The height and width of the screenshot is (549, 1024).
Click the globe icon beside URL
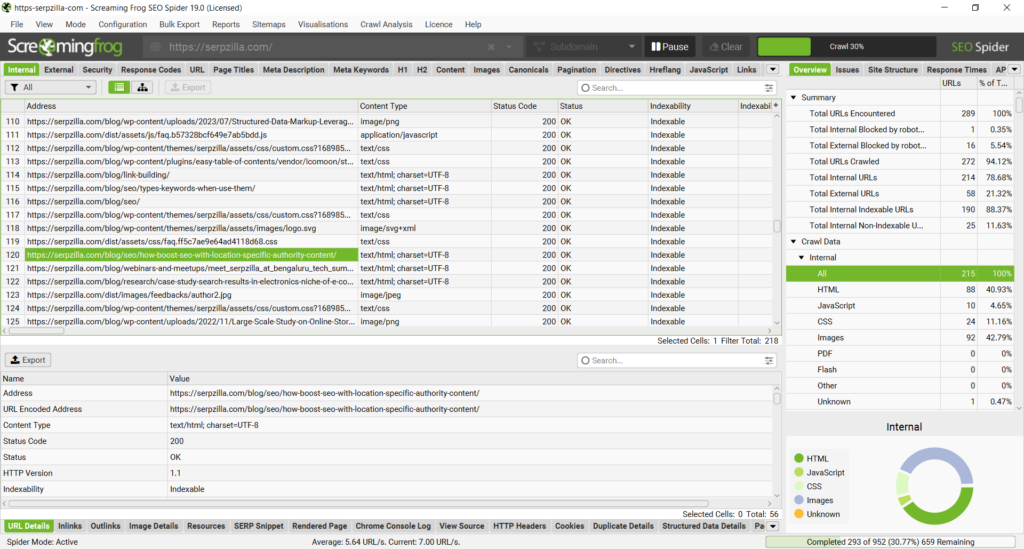(155, 47)
